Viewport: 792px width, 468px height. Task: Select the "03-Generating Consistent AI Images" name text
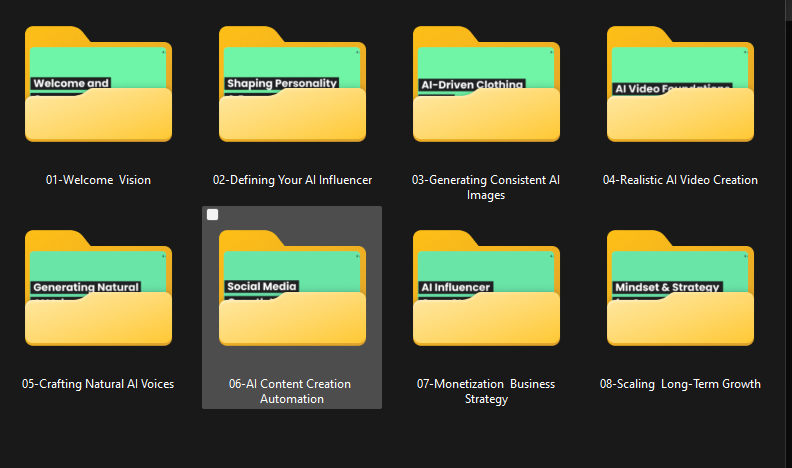(486, 187)
